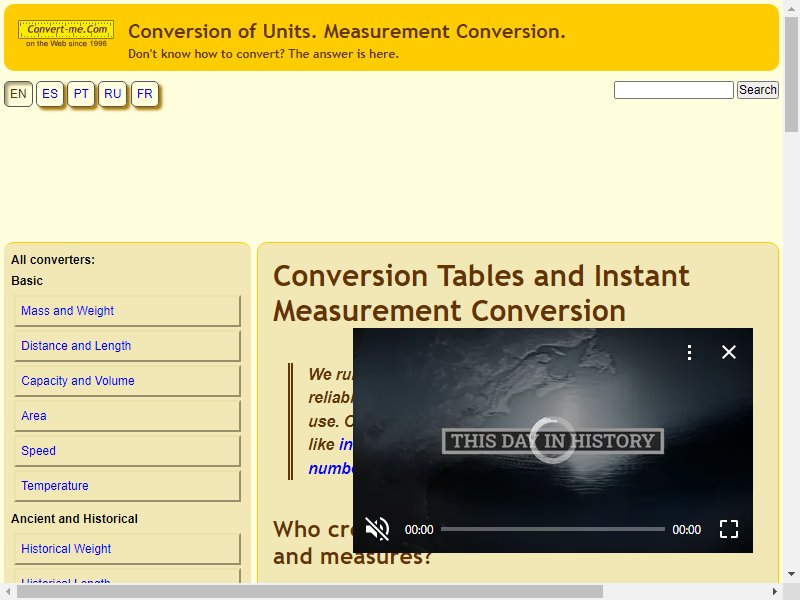This screenshot has height=600, width=800.
Task: Click the horizontal scrollbar thumb
Action: point(310,592)
